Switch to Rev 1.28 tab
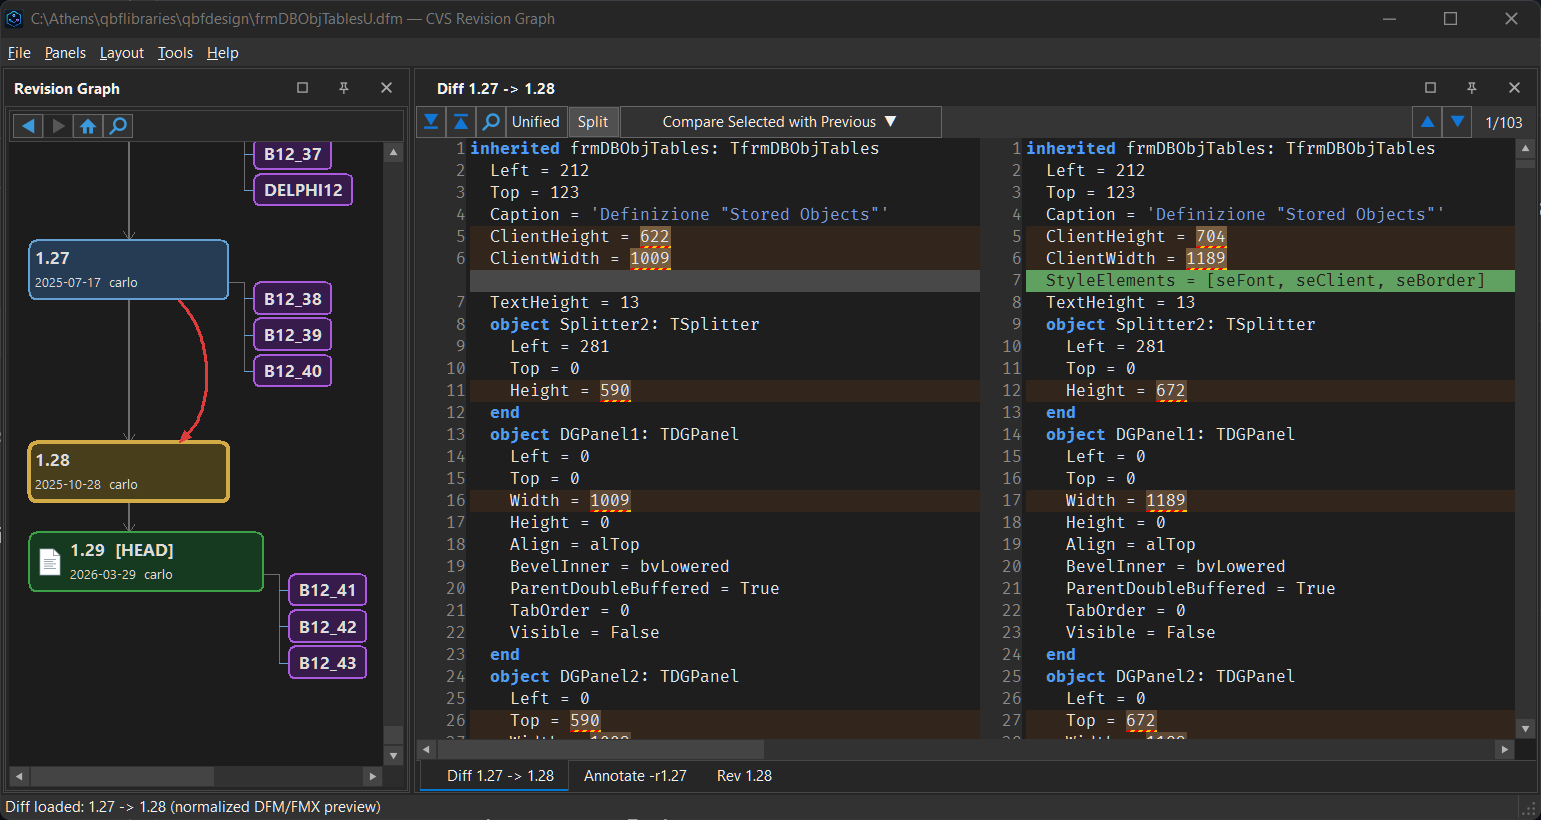The image size is (1541, 820). (744, 776)
